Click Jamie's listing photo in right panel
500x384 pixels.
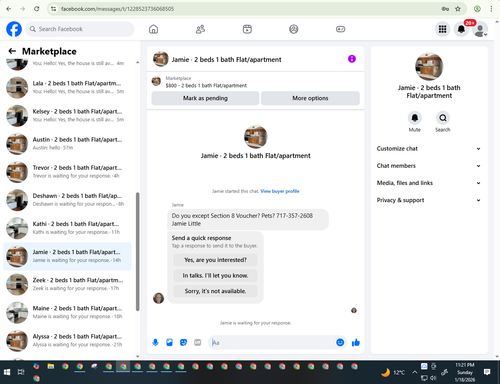pyautogui.click(x=429, y=66)
